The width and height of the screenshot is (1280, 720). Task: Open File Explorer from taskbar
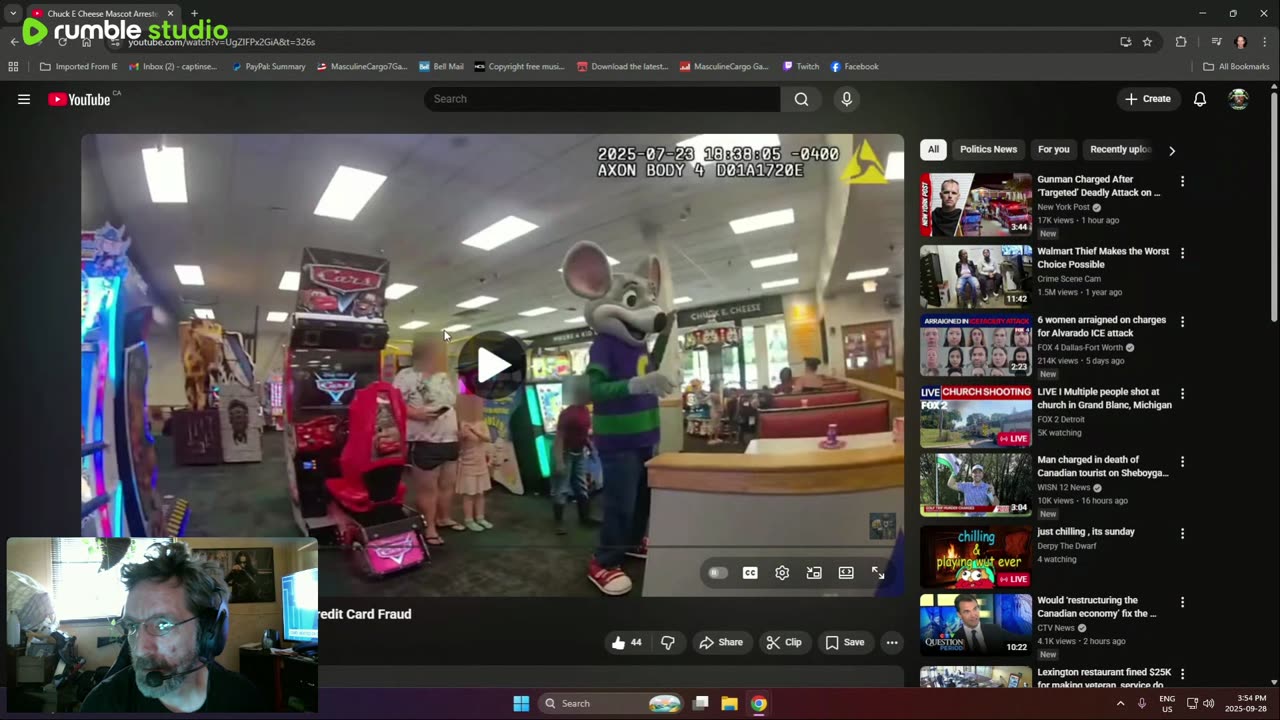[x=730, y=703]
